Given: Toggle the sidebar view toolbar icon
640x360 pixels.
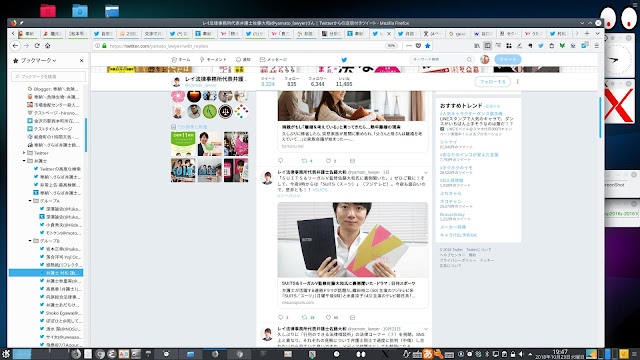Looking at the screenshot, I should coord(487,46).
